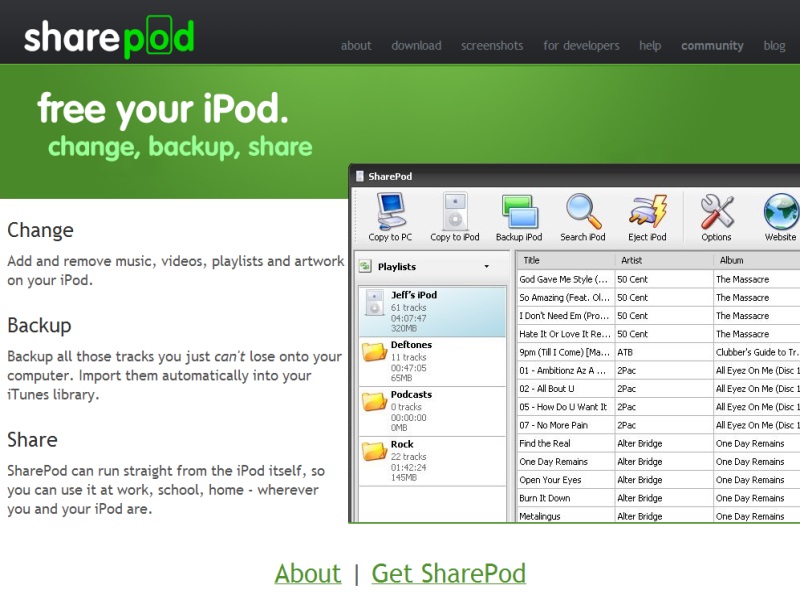Select the Deftones playlist name
The height and width of the screenshot is (600, 800).
click(411, 344)
